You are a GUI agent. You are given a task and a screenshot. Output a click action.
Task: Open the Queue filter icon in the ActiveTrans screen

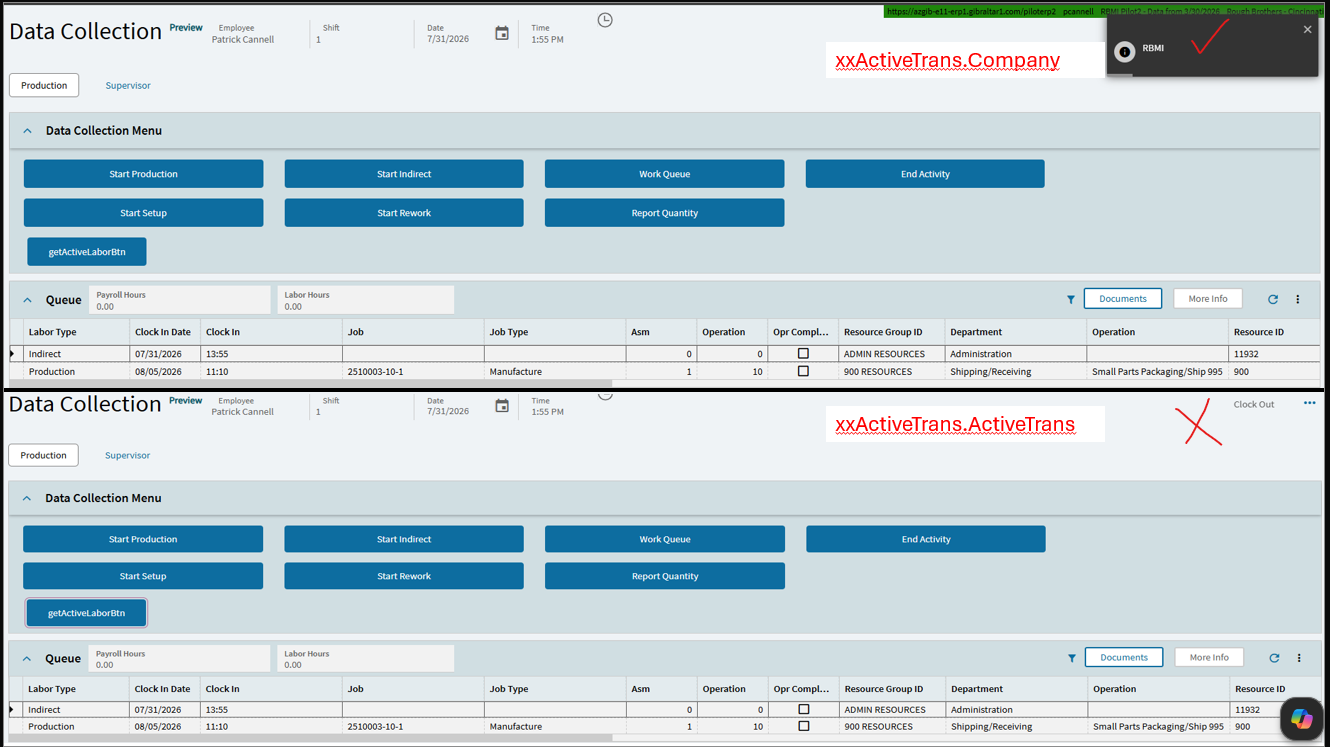point(1072,658)
